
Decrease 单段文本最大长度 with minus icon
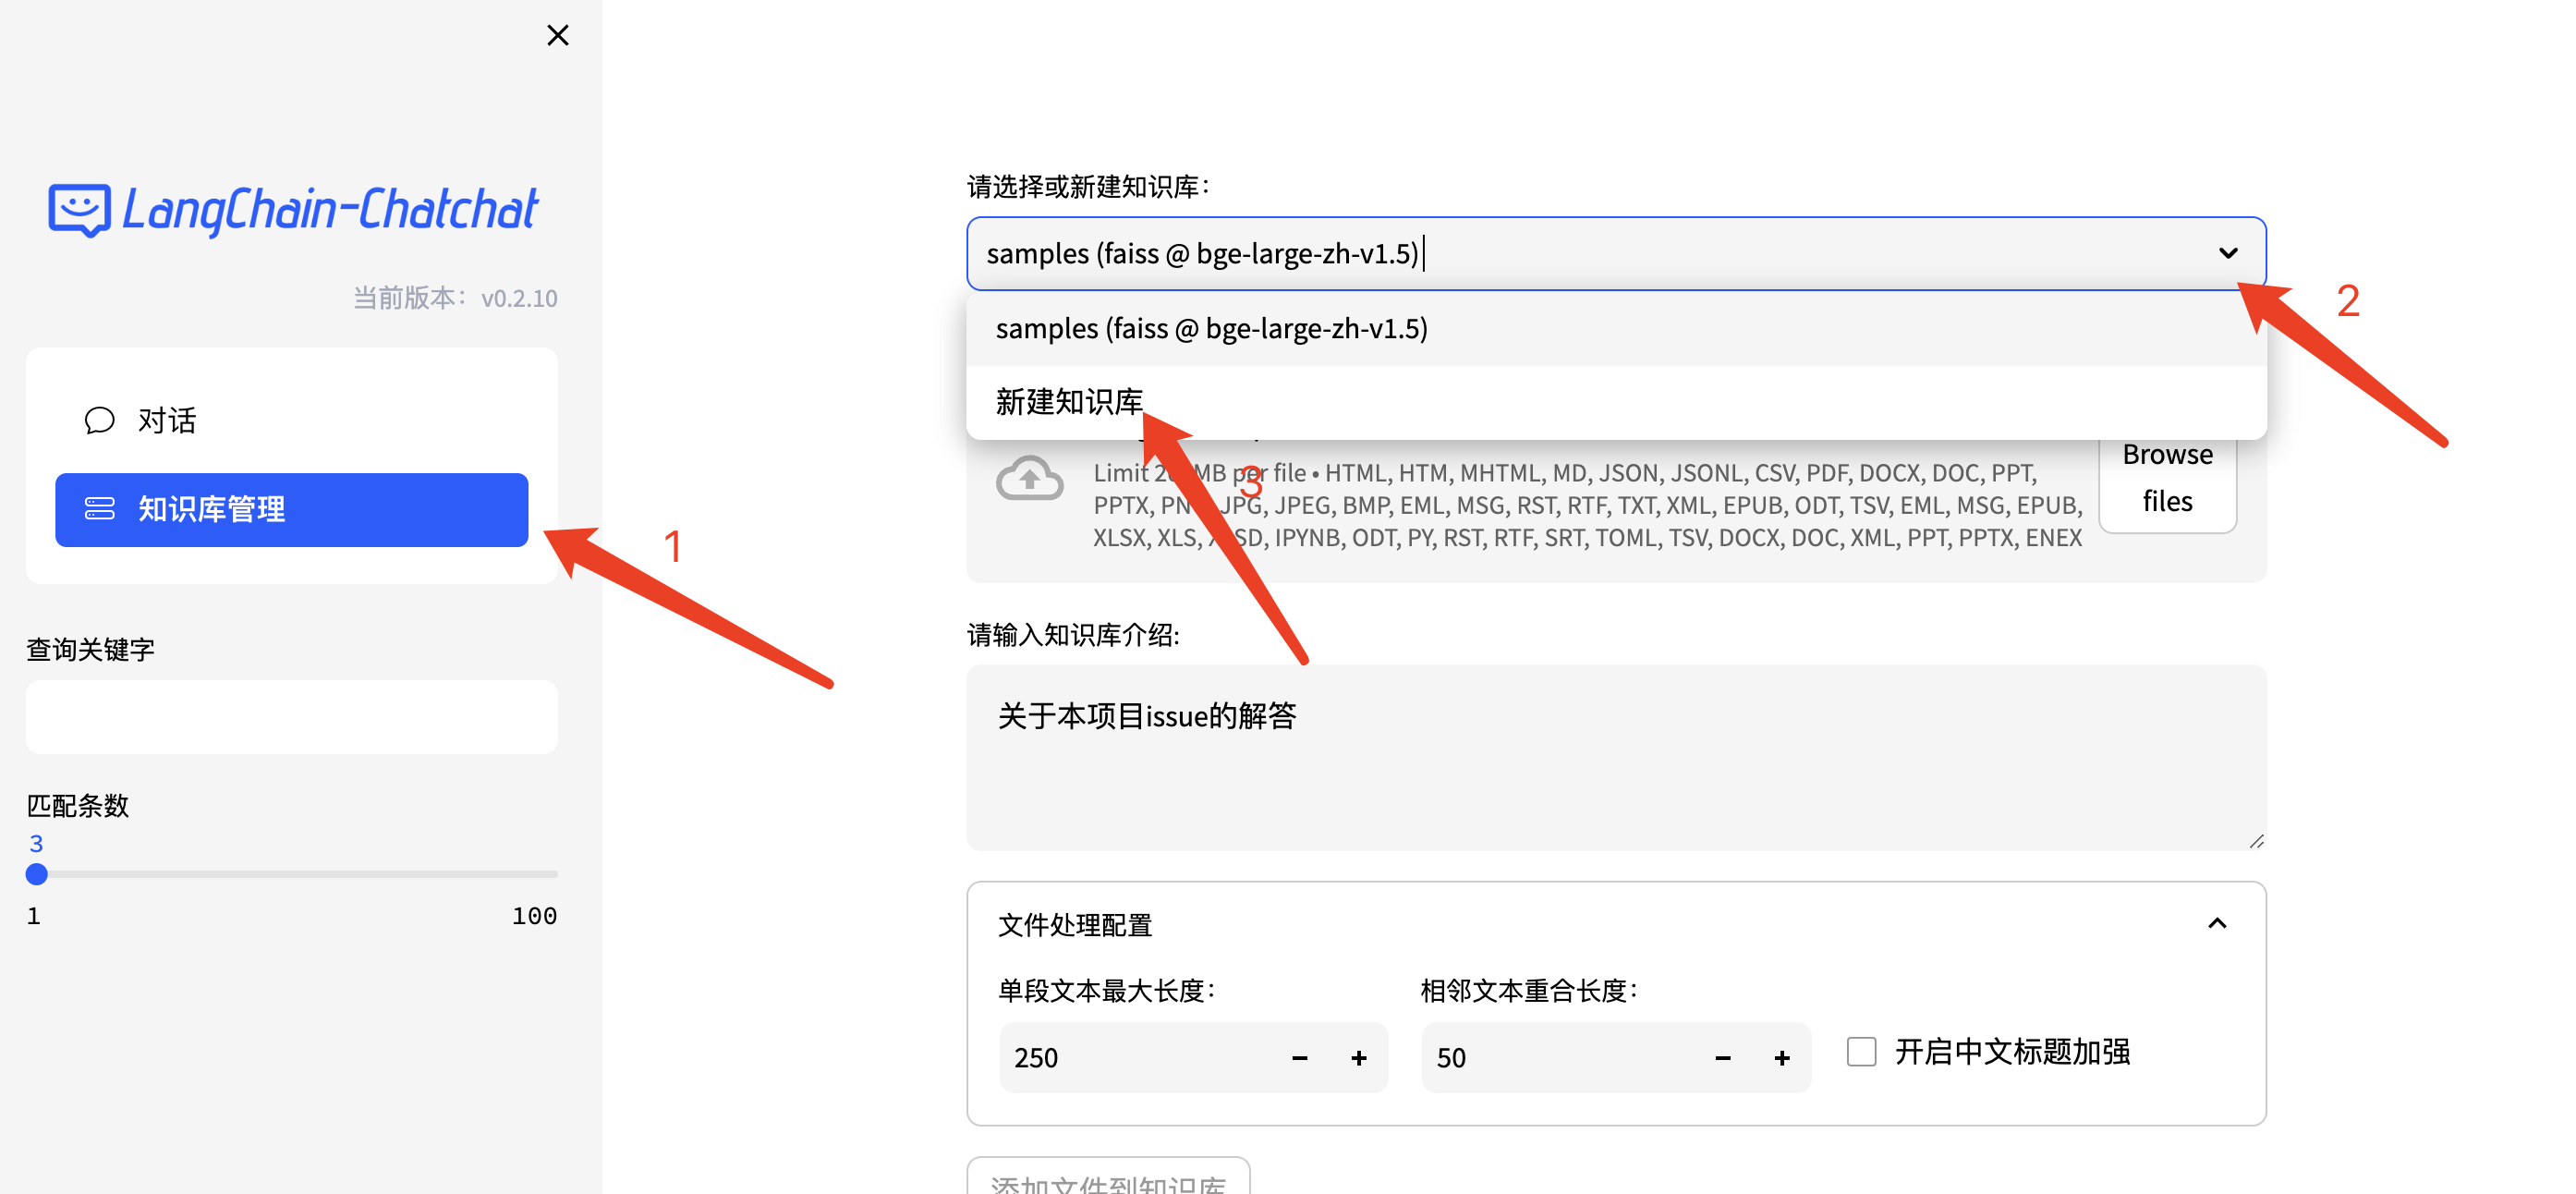point(1299,1058)
